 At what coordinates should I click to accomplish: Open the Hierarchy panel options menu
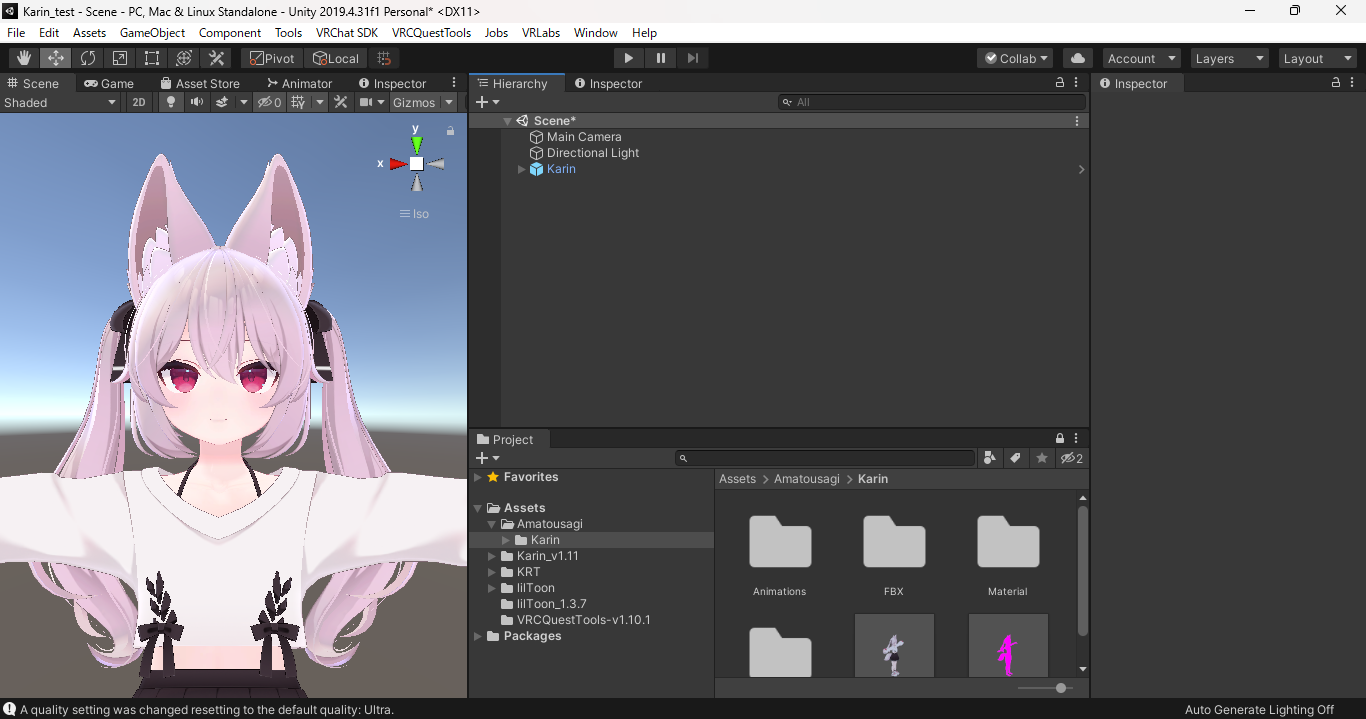click(x=1076, y=83)
